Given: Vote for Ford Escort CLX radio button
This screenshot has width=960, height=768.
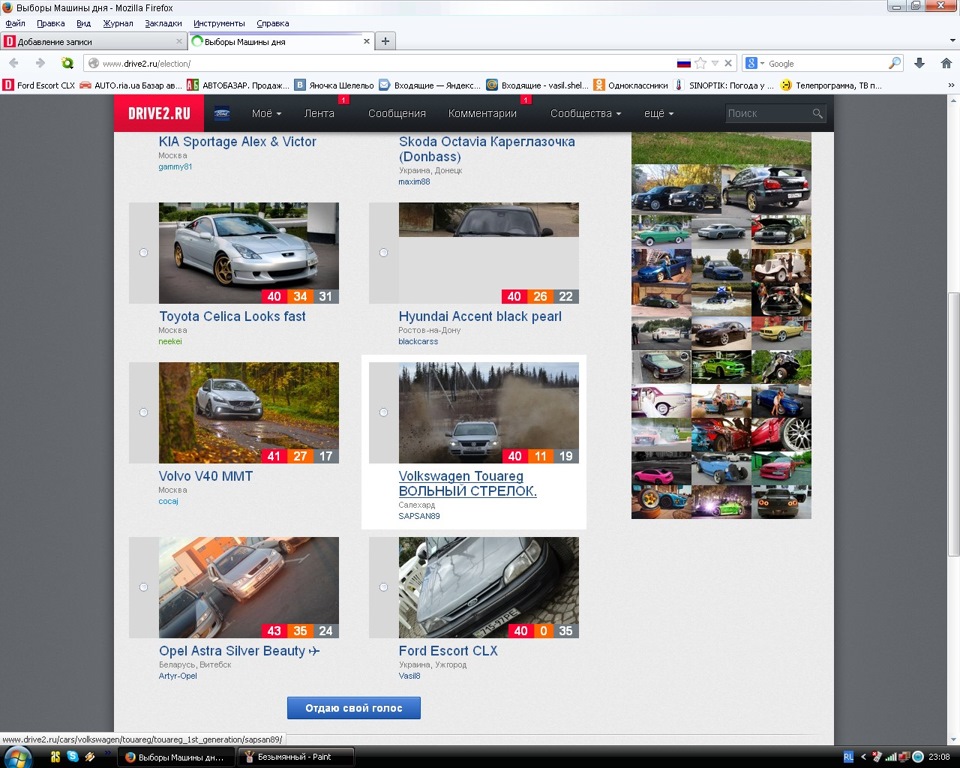Looking at the screenshot, I should [x=383, y=587].
